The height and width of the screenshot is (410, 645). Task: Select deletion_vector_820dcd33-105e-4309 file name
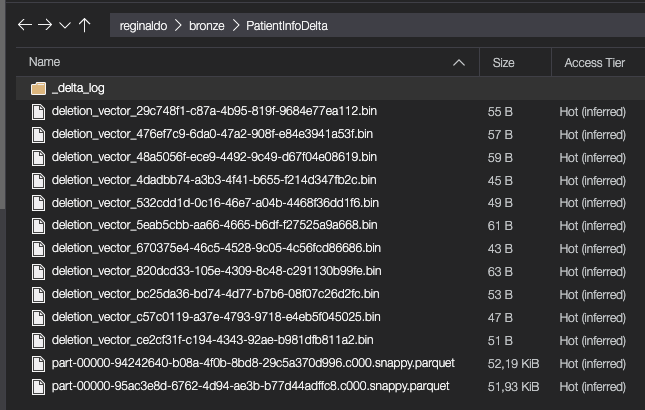[x=216, y=271]
